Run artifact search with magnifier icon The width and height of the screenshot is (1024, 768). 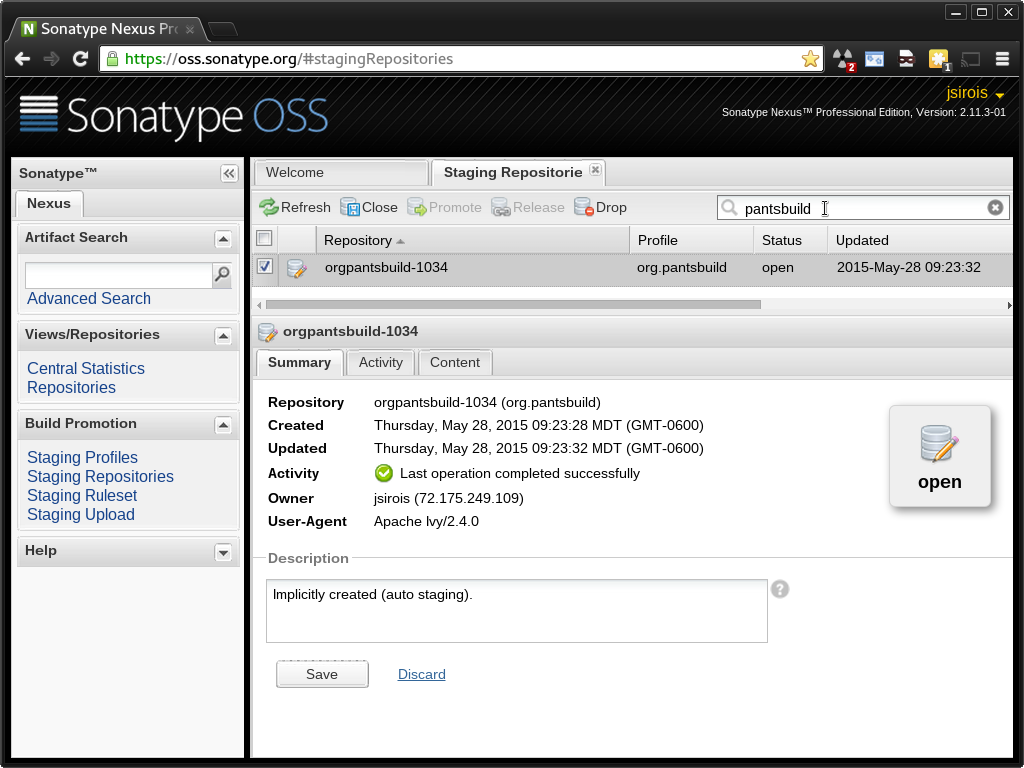[x=222, y=275]
